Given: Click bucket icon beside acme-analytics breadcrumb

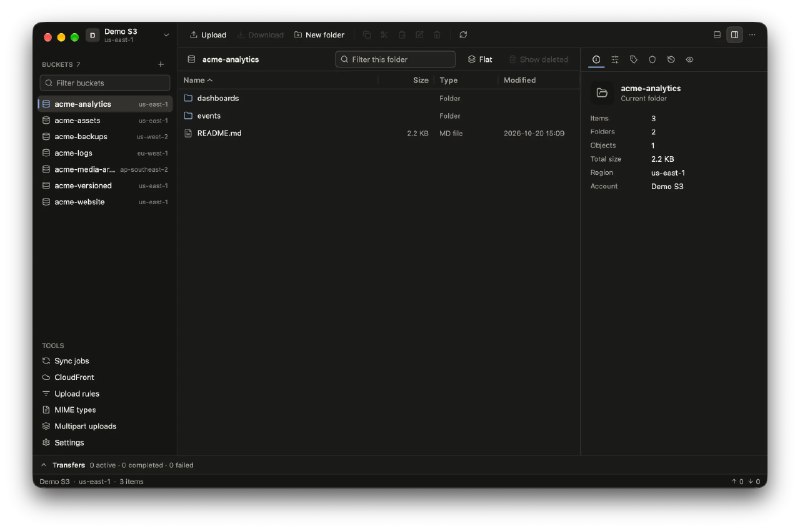Looking at the screenshot, I should click(x=191, y=59).
